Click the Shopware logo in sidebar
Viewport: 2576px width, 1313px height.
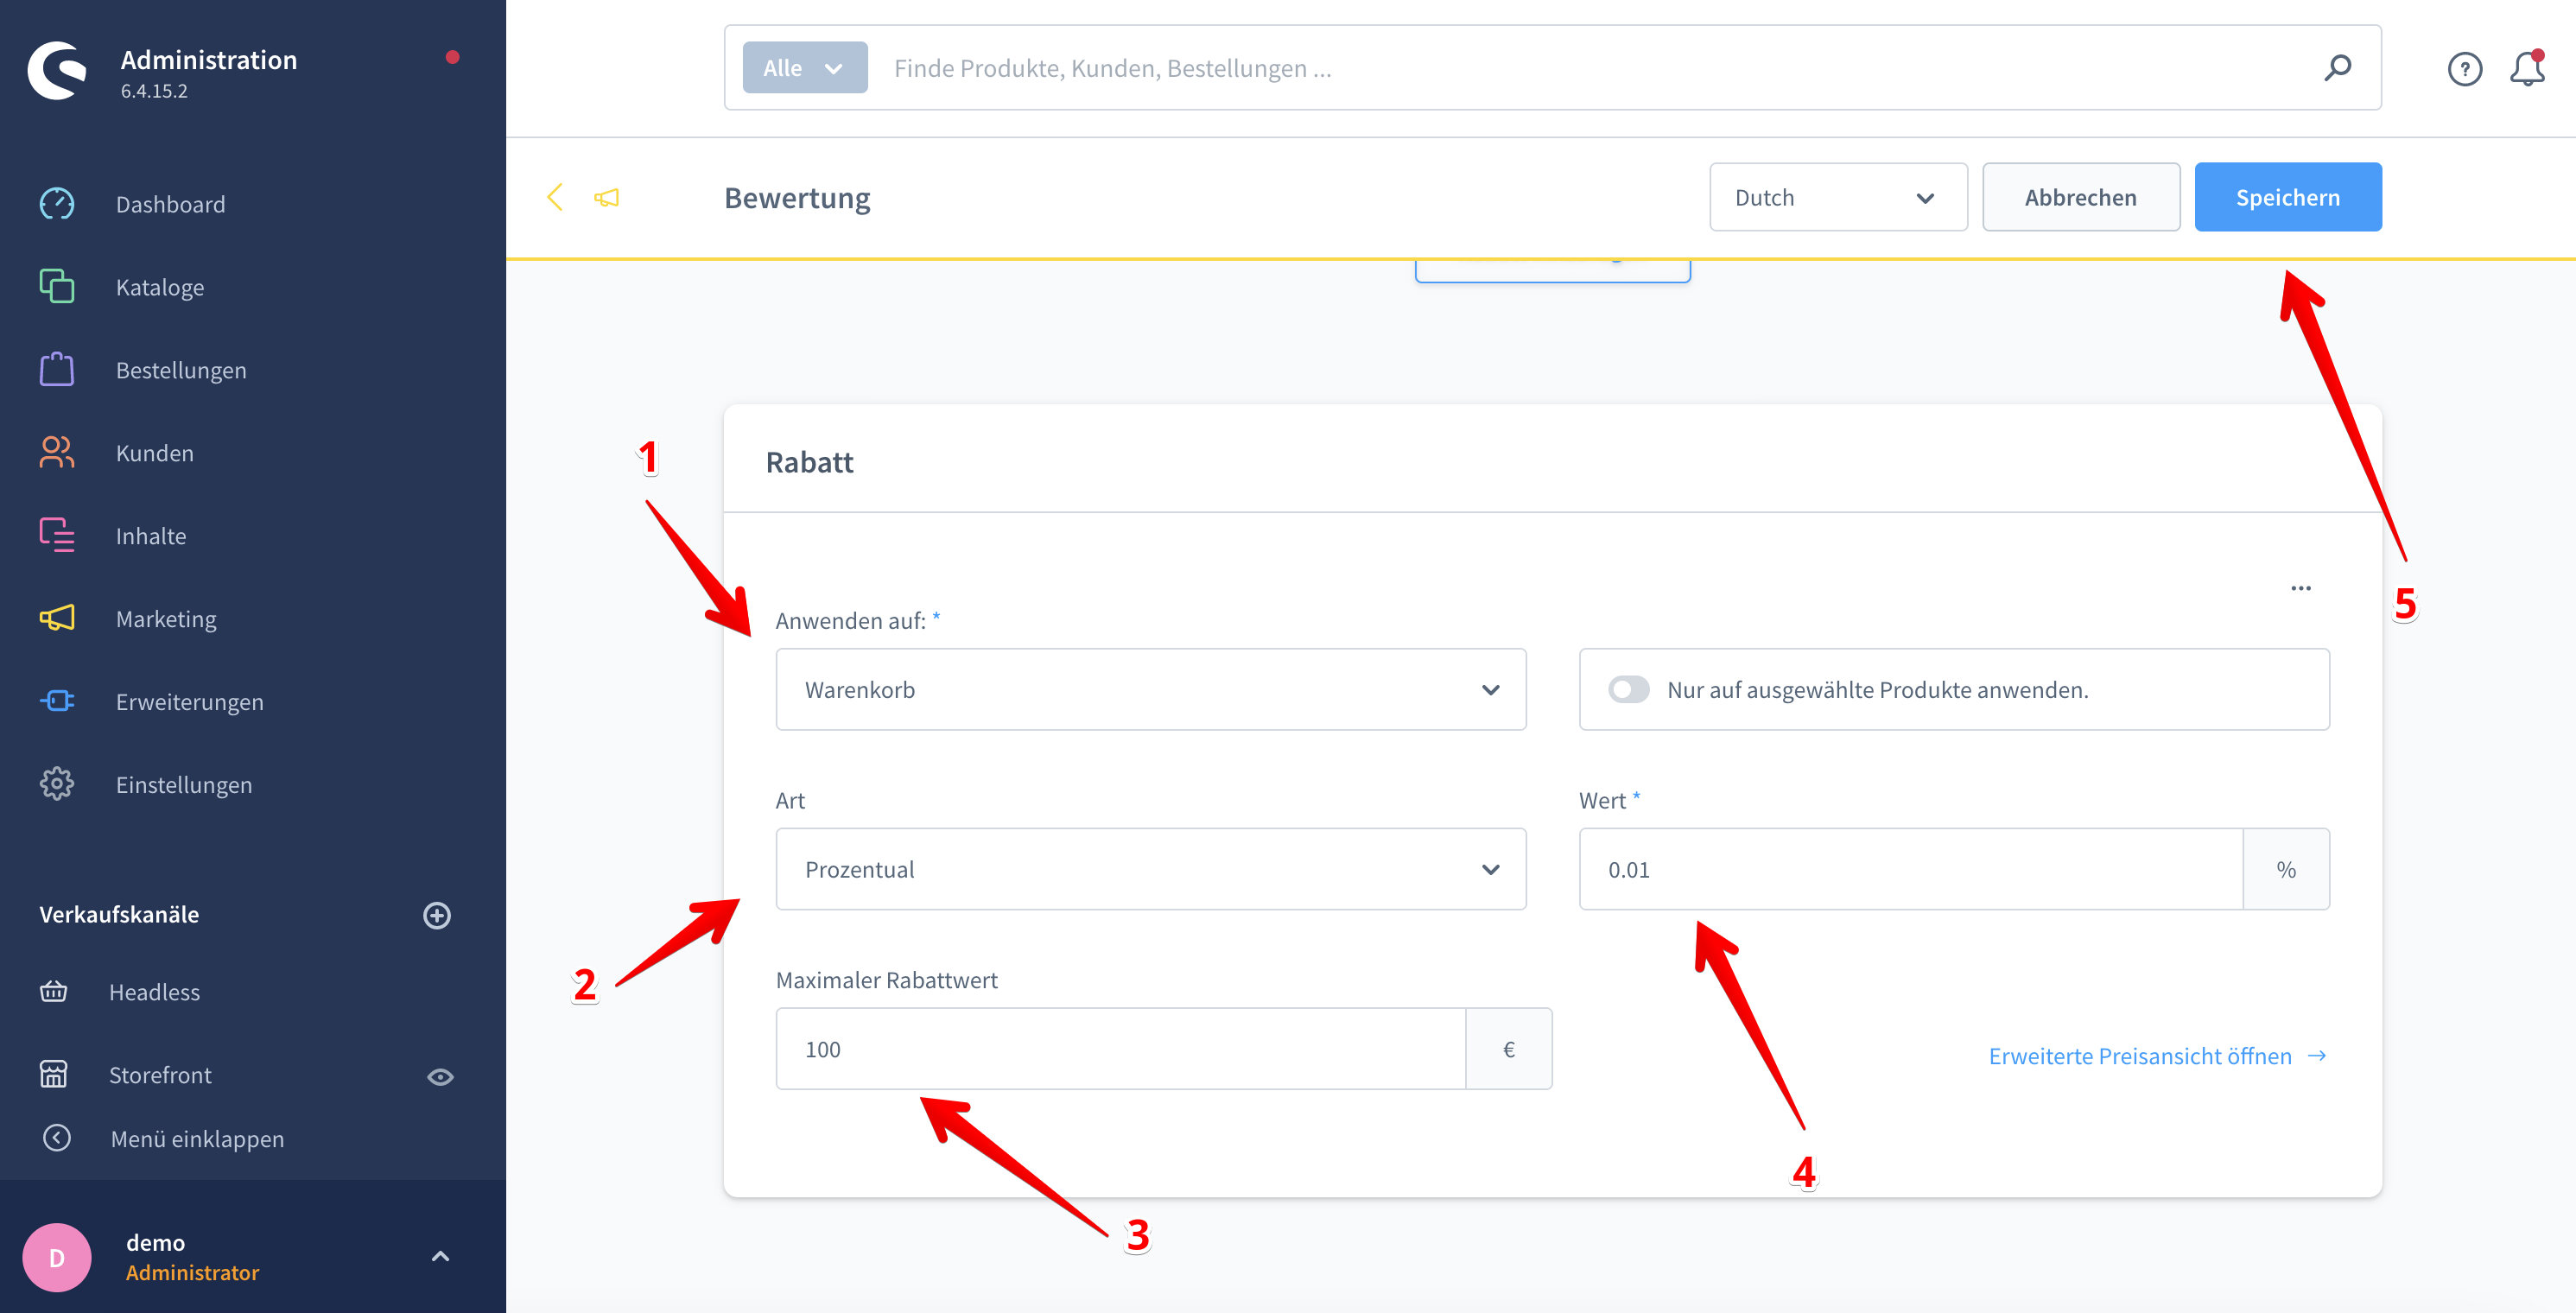[58, 70]
